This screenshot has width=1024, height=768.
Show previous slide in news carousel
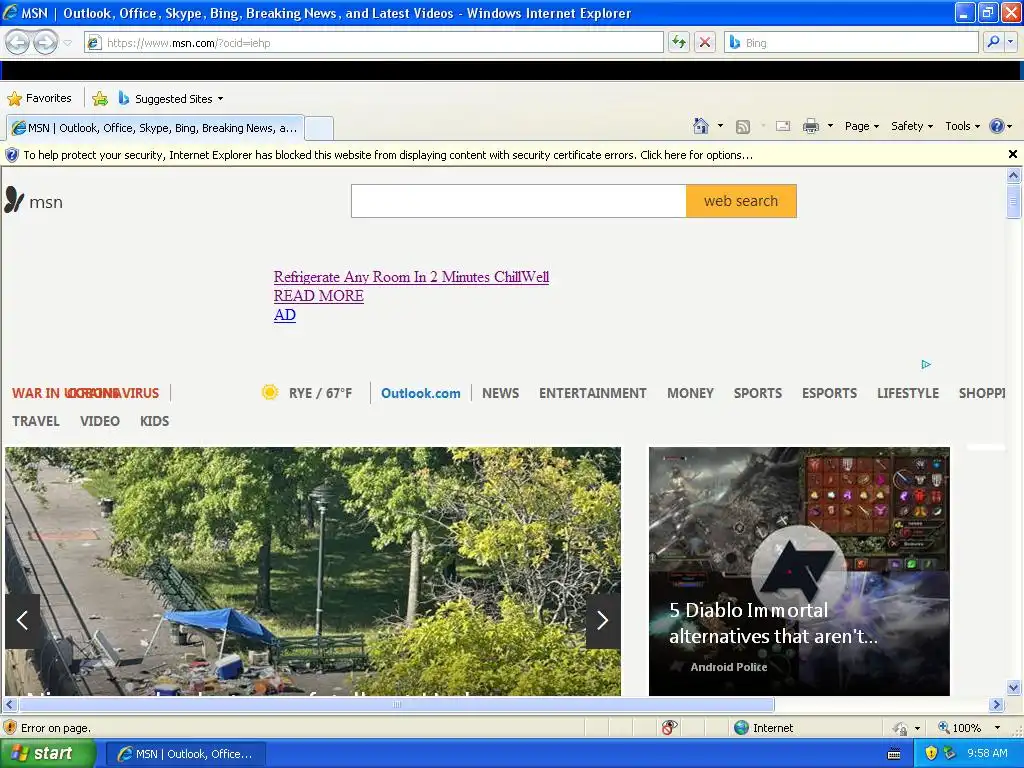coord(22,620)
